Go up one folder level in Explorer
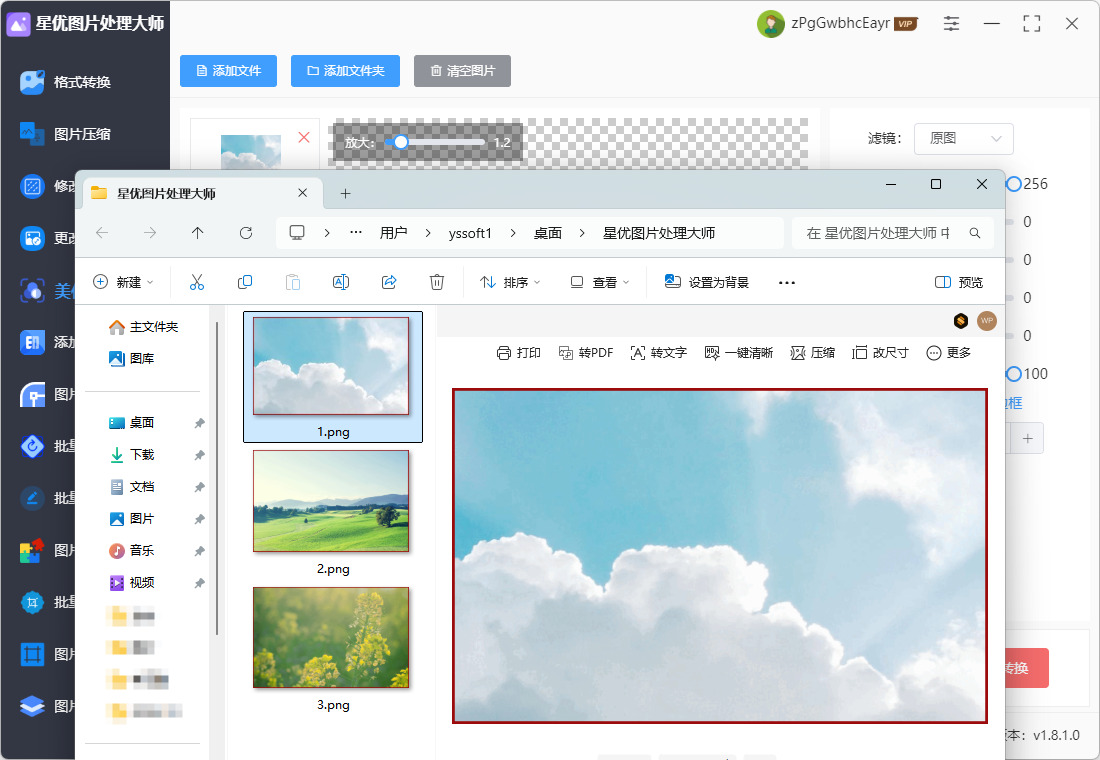1100x760 pixels. click(198, 233)
